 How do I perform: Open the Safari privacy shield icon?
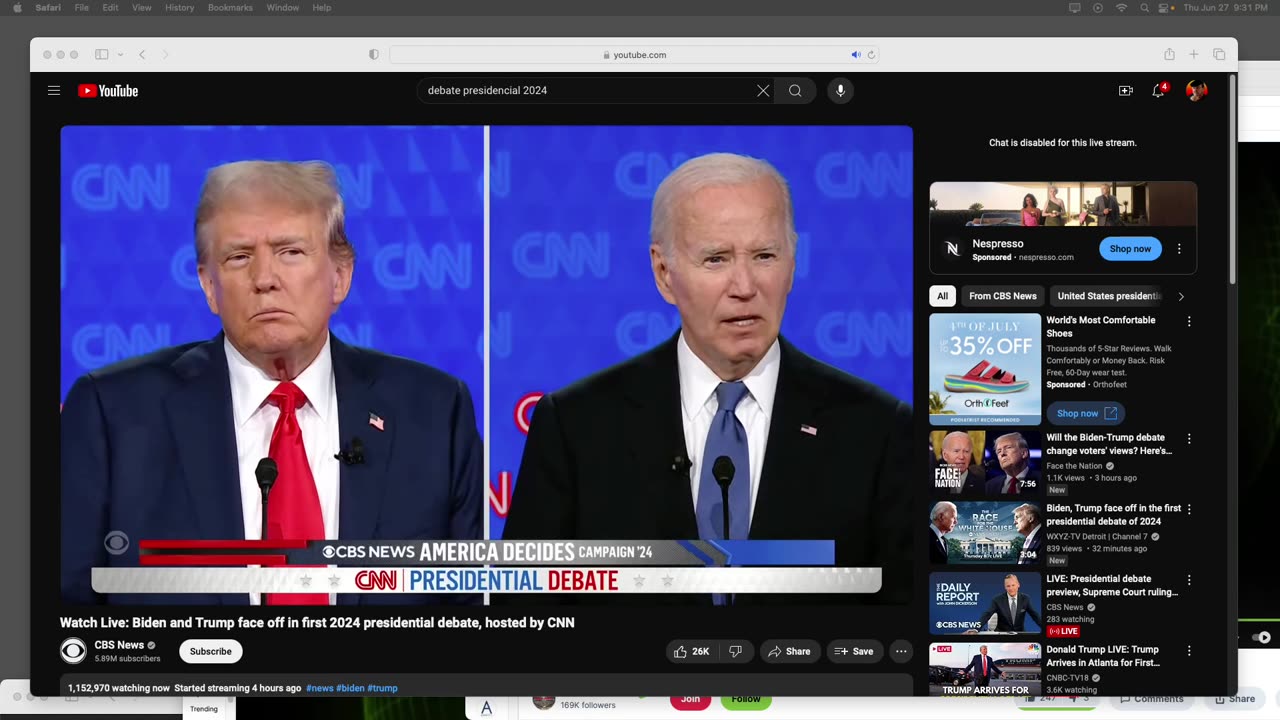(x=374, y=55)
